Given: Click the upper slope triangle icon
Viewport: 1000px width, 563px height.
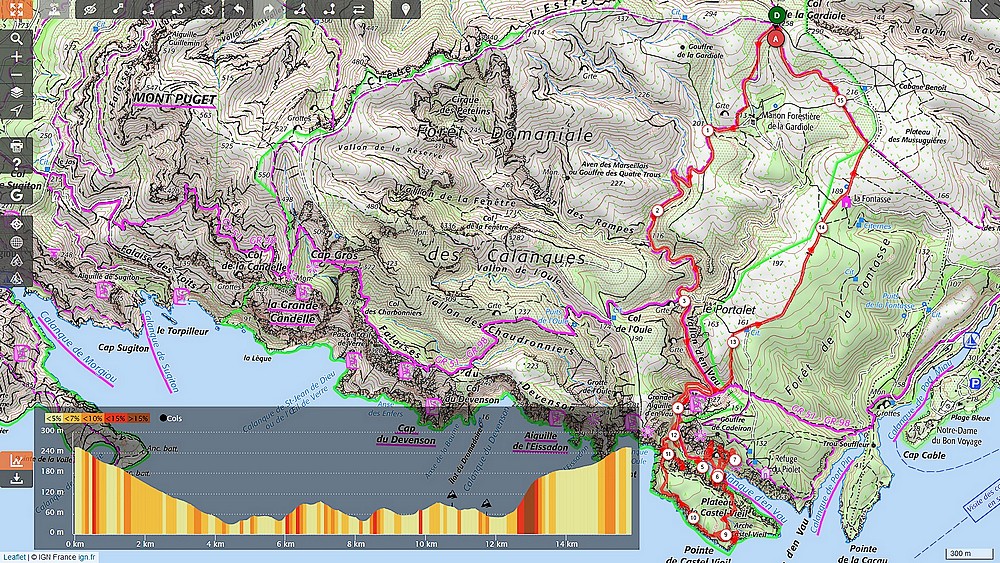Looking at the screenshot, I should pos(16,260).
